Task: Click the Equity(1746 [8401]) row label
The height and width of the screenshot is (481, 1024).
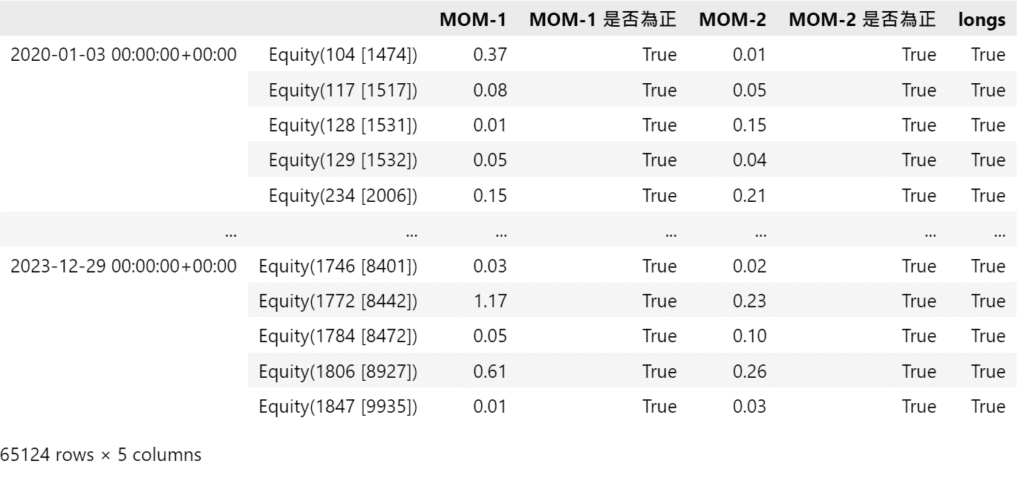Action: pos(338,266)
